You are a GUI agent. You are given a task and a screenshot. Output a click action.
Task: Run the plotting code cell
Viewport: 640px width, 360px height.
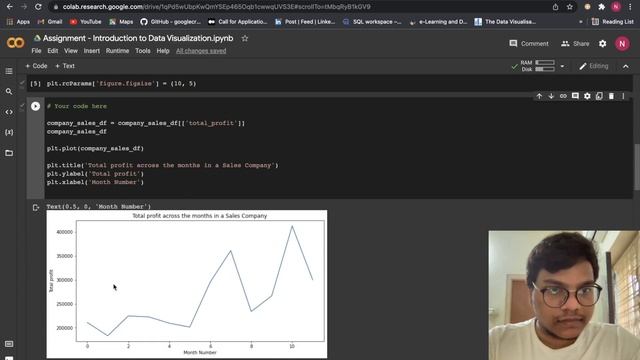pos(36,106)
